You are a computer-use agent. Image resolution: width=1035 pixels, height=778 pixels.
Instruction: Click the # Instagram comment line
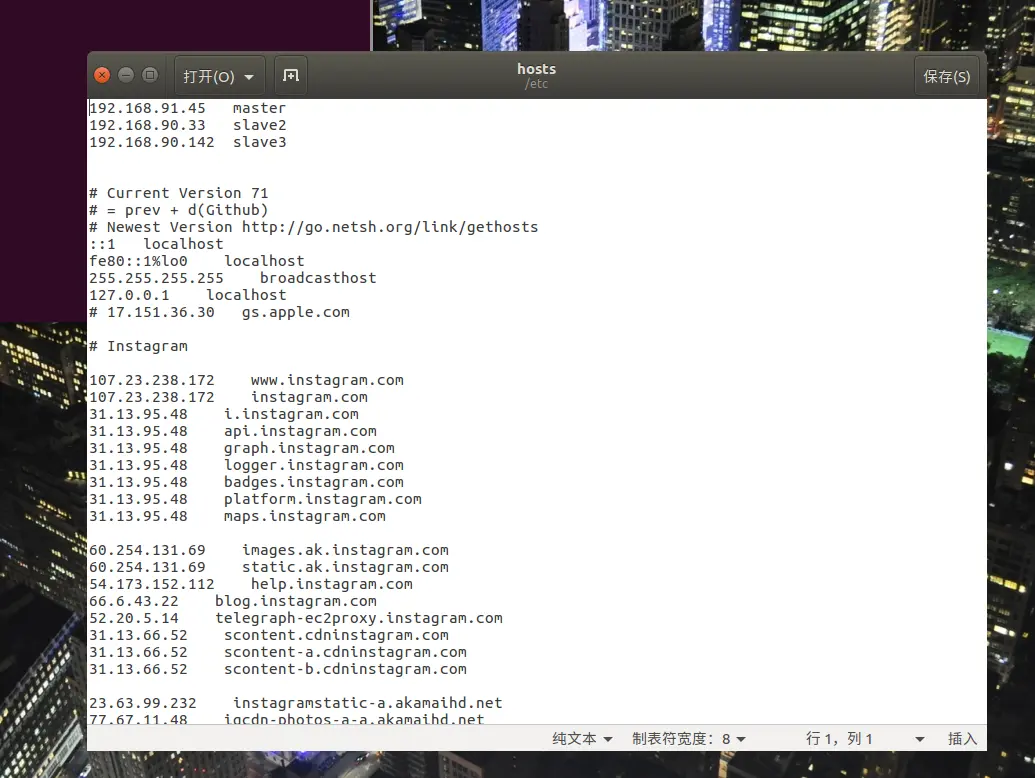click(139, 346)
